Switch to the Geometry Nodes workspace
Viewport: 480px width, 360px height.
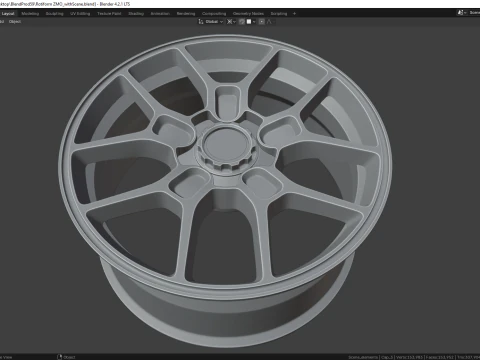[x=248, y=14]
